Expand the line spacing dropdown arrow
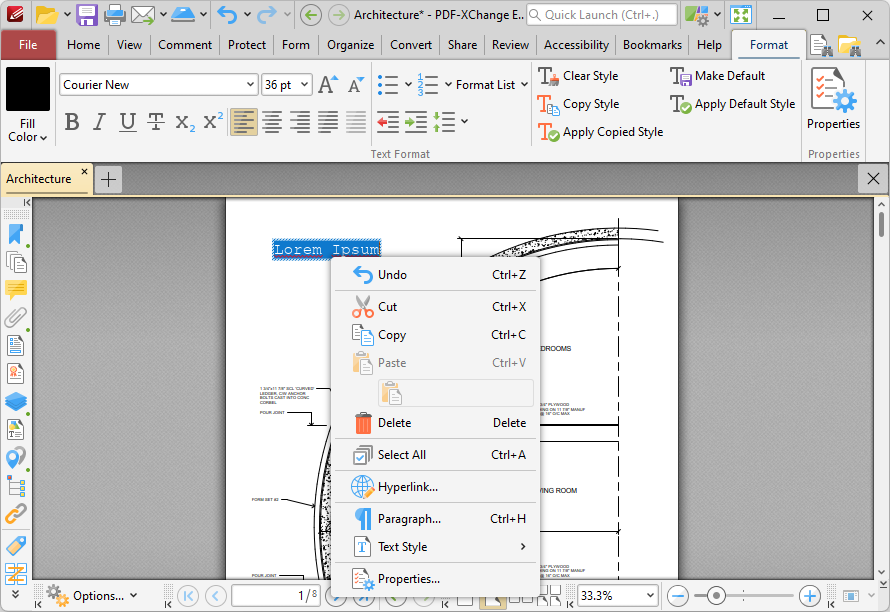The image size is (890, 612). pyautogui.click(x=465, y=121)
